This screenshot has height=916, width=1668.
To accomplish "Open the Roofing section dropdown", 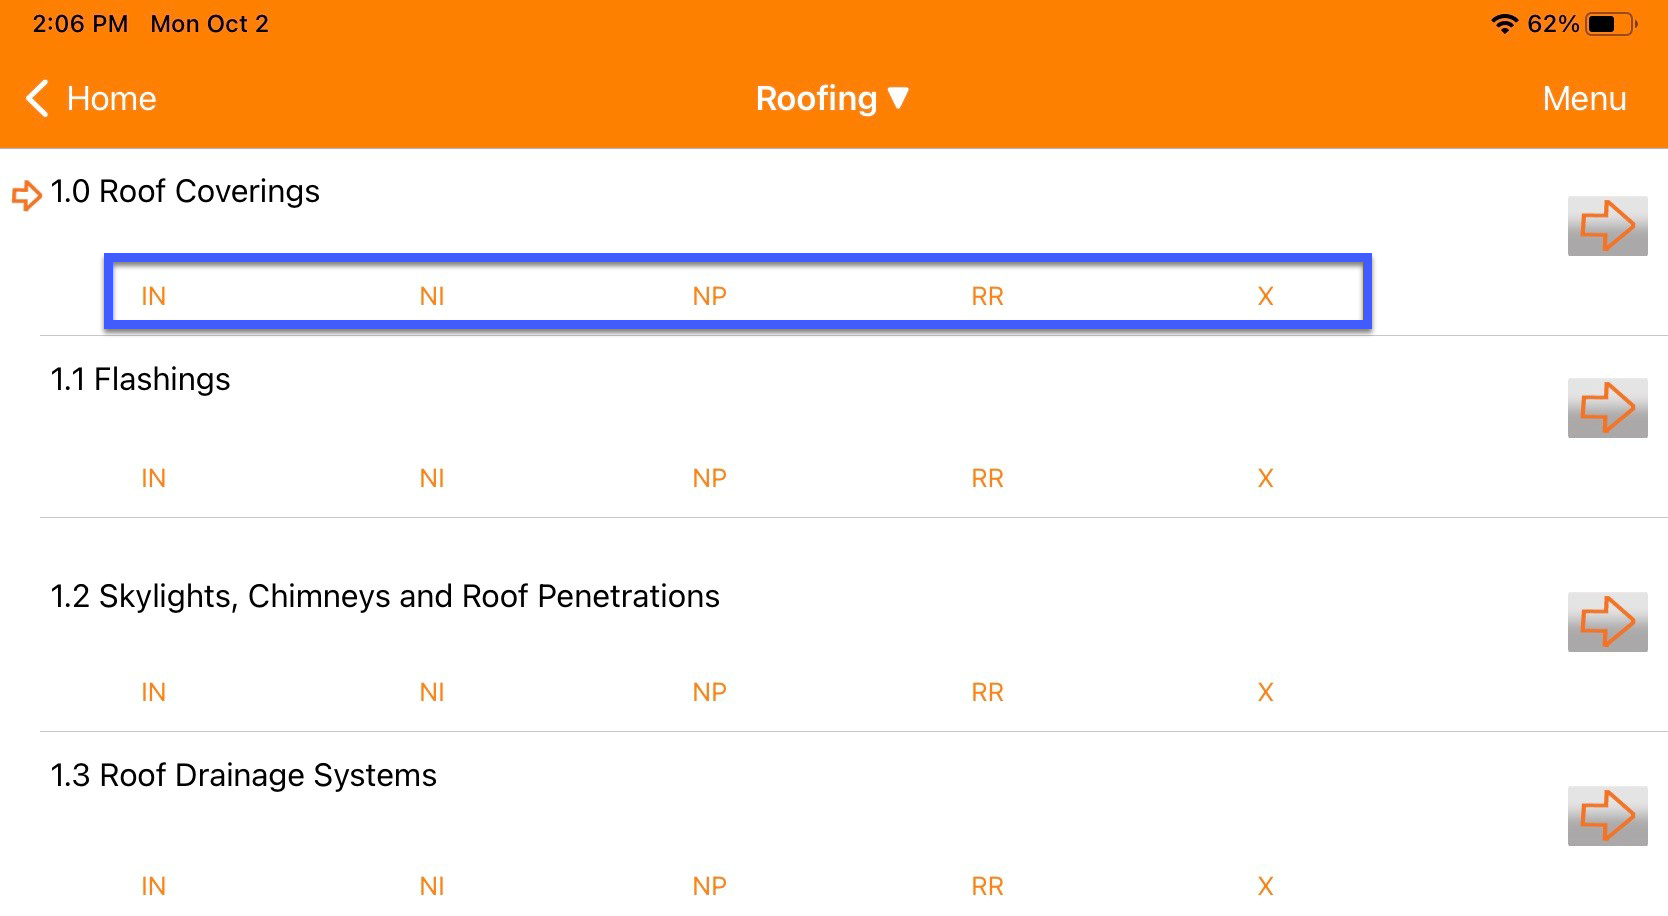I will (834, 98).
